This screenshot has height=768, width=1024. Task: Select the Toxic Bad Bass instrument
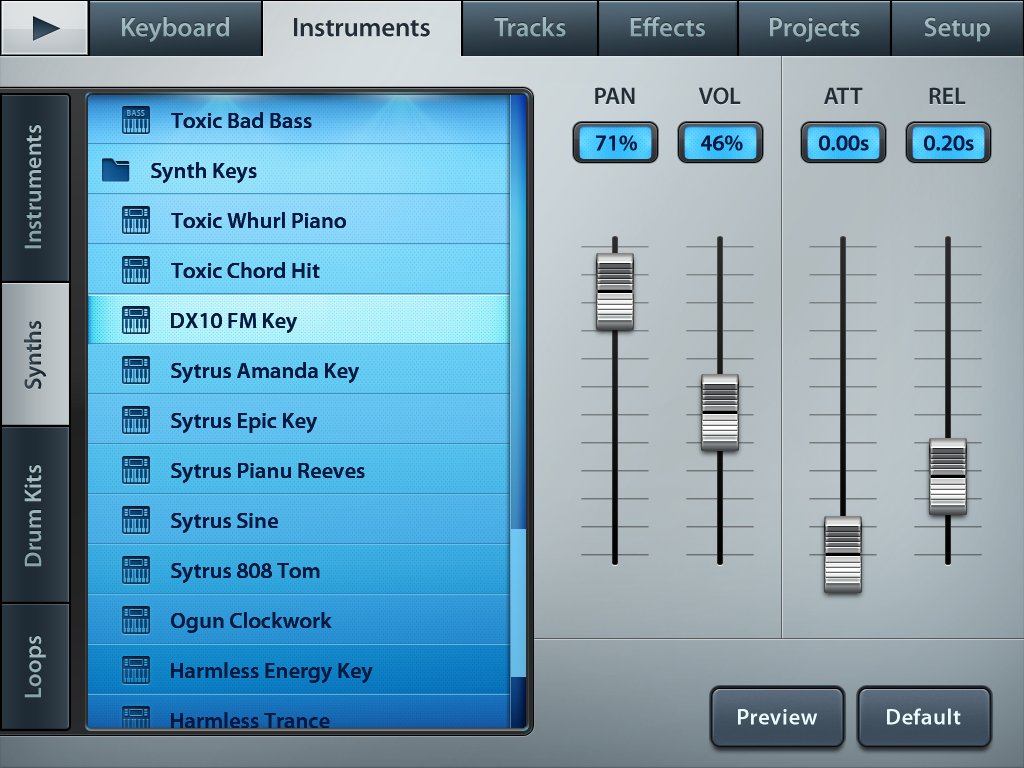point(298,120)
